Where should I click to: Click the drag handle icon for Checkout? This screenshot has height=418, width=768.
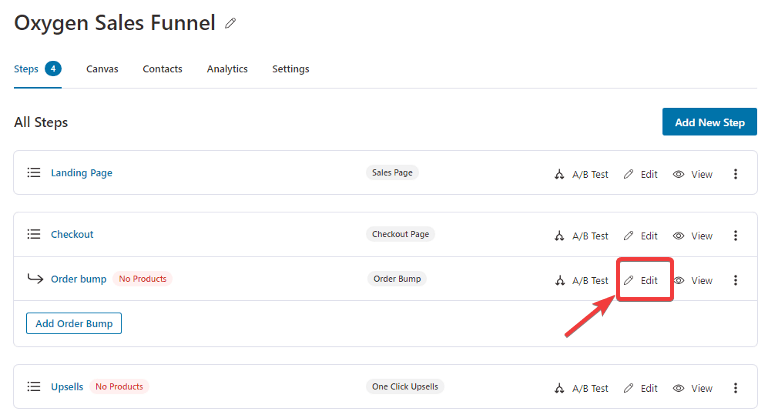click(34, 234)
